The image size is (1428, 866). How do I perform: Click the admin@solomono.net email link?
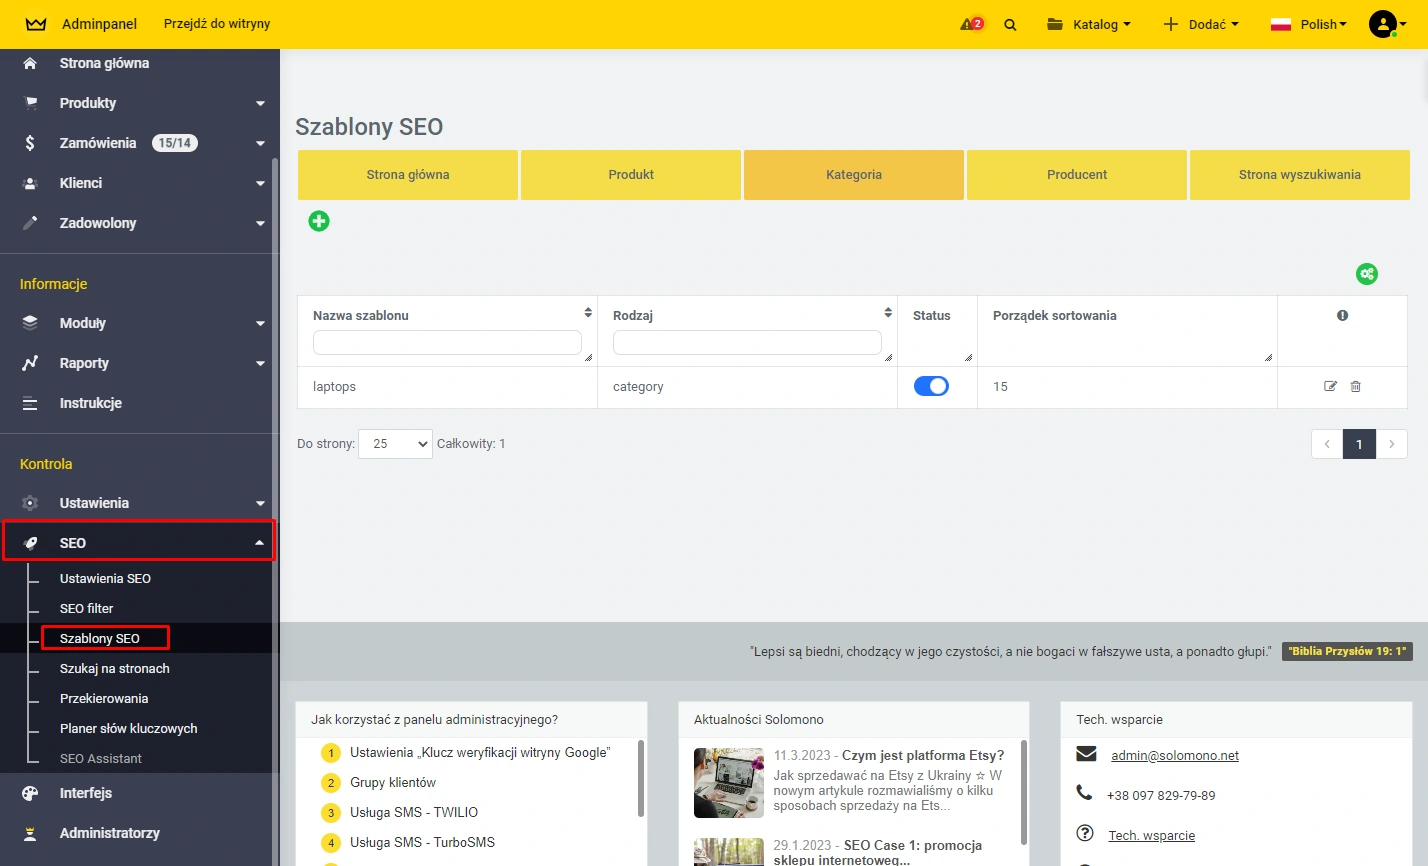click(x=1175, y=755)
